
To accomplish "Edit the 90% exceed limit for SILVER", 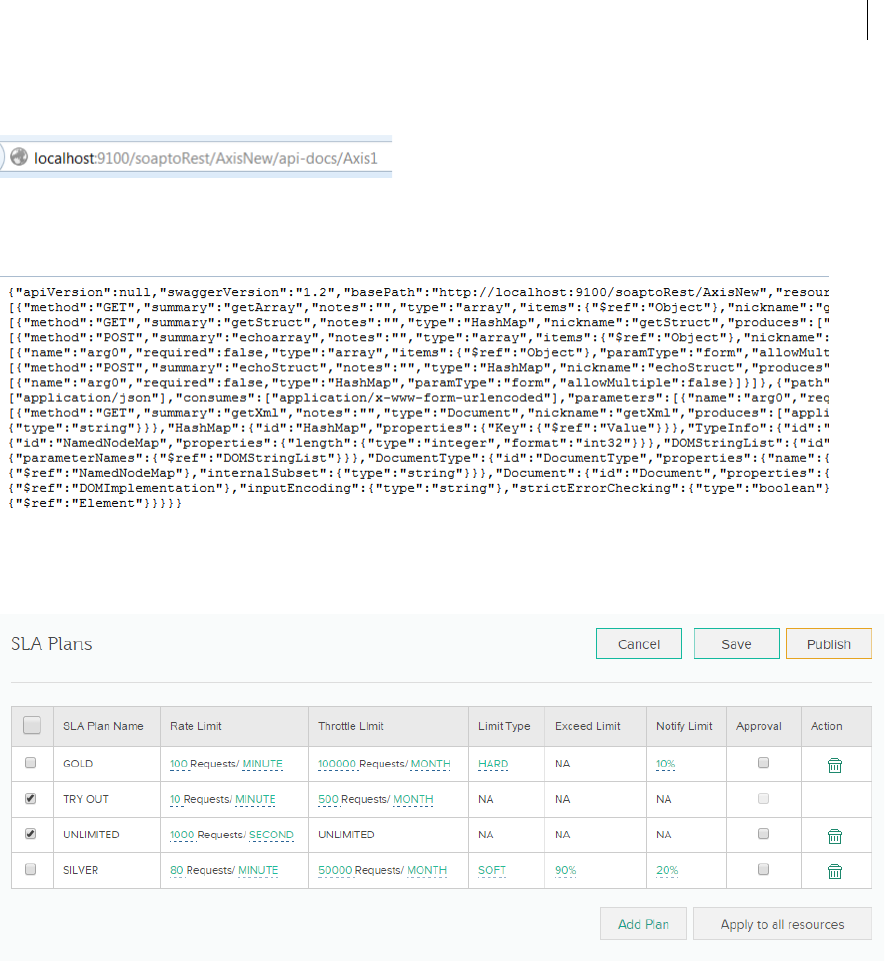I will pyautogui.click(x=566, y=870).
